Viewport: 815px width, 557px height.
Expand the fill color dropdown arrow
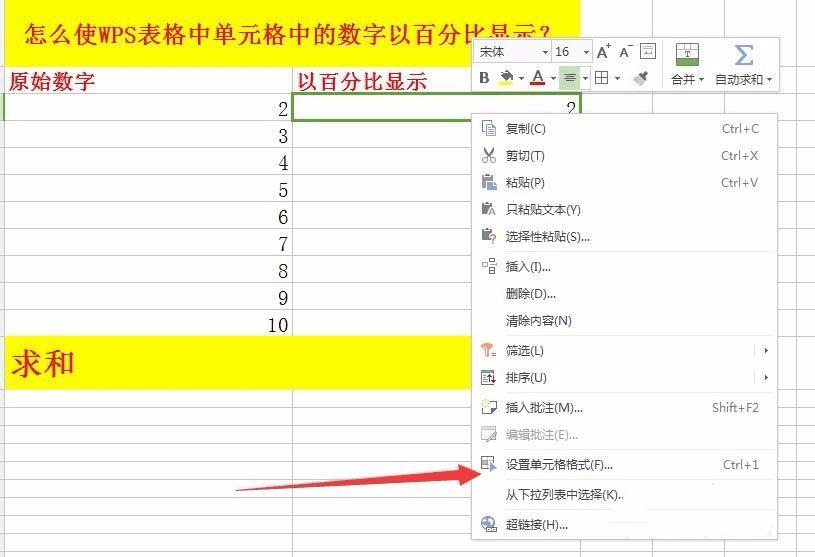pos(521,78)
